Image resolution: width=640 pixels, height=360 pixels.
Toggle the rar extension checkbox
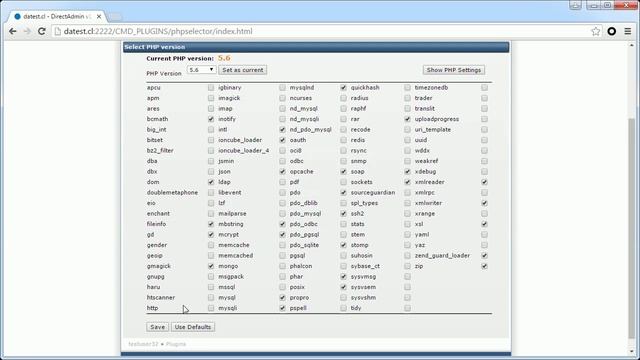tap(407, 119)
